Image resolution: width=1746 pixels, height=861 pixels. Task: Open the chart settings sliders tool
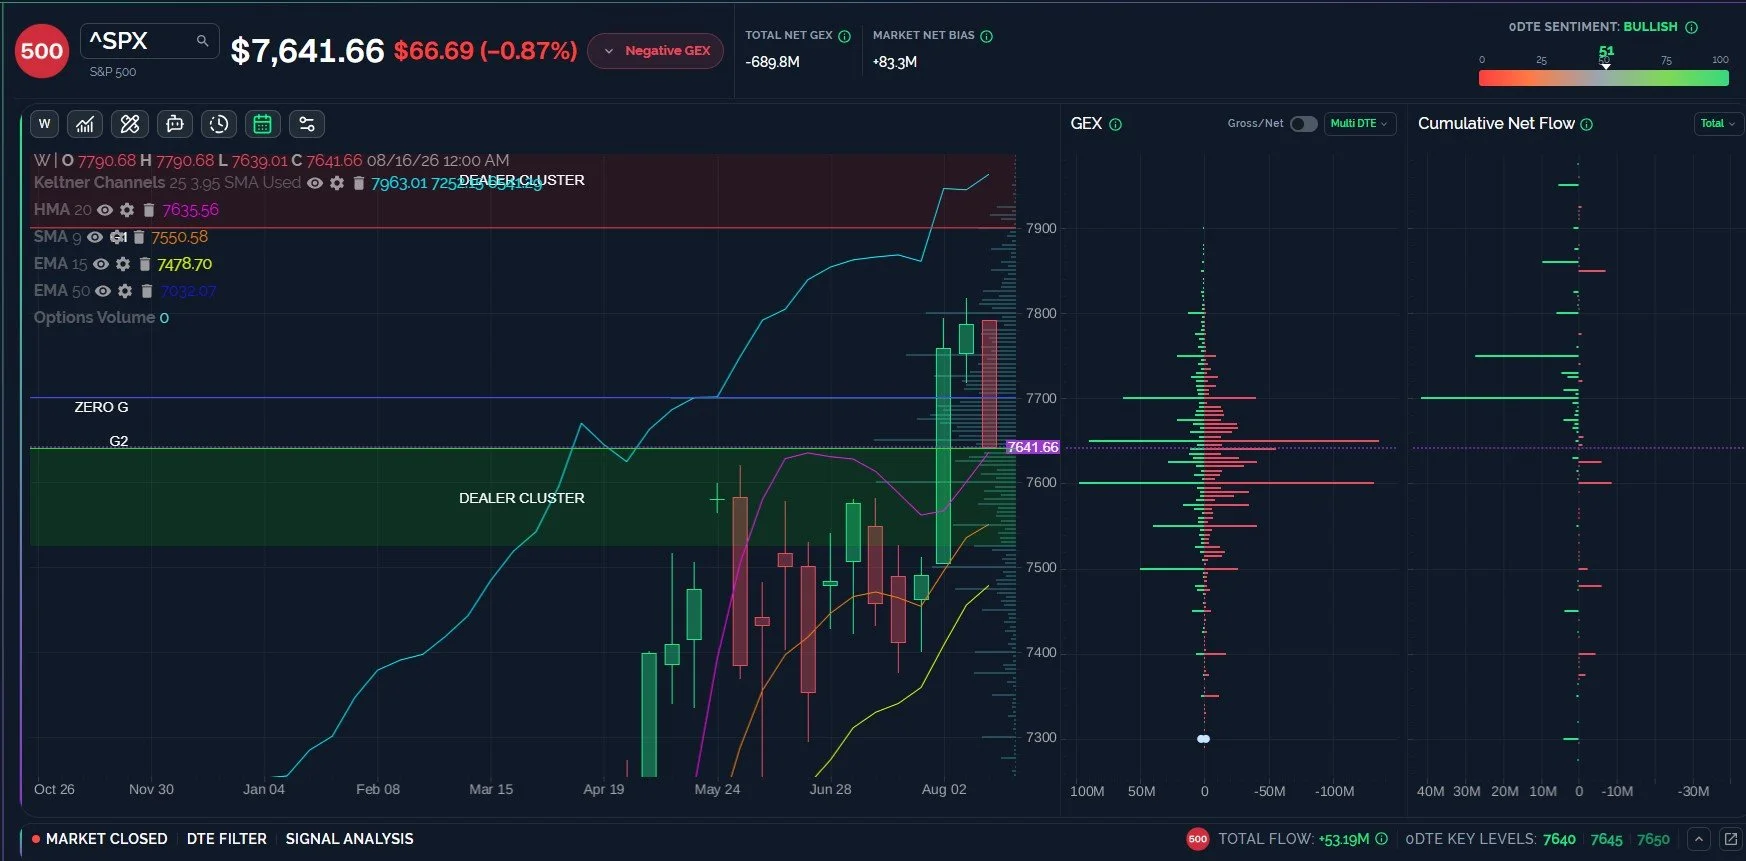coord(307,124)
